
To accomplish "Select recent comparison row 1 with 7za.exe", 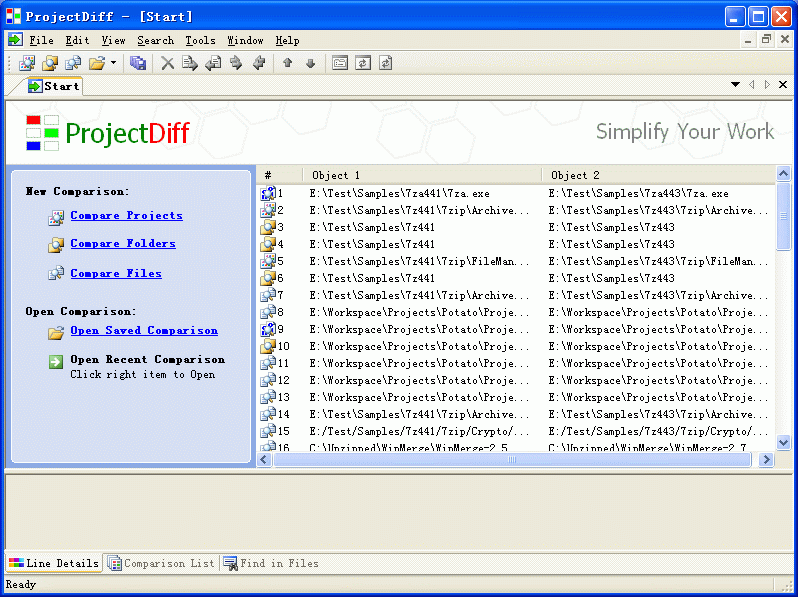I will pos(517,193).
